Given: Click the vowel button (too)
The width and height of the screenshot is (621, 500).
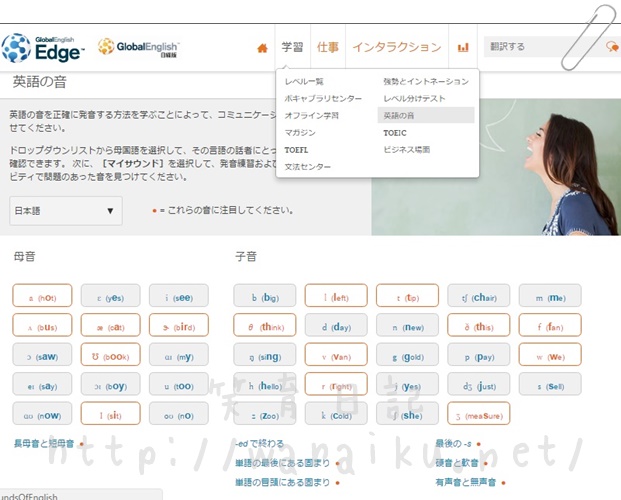Looking at the screenshot, I should tap(179, 384).
